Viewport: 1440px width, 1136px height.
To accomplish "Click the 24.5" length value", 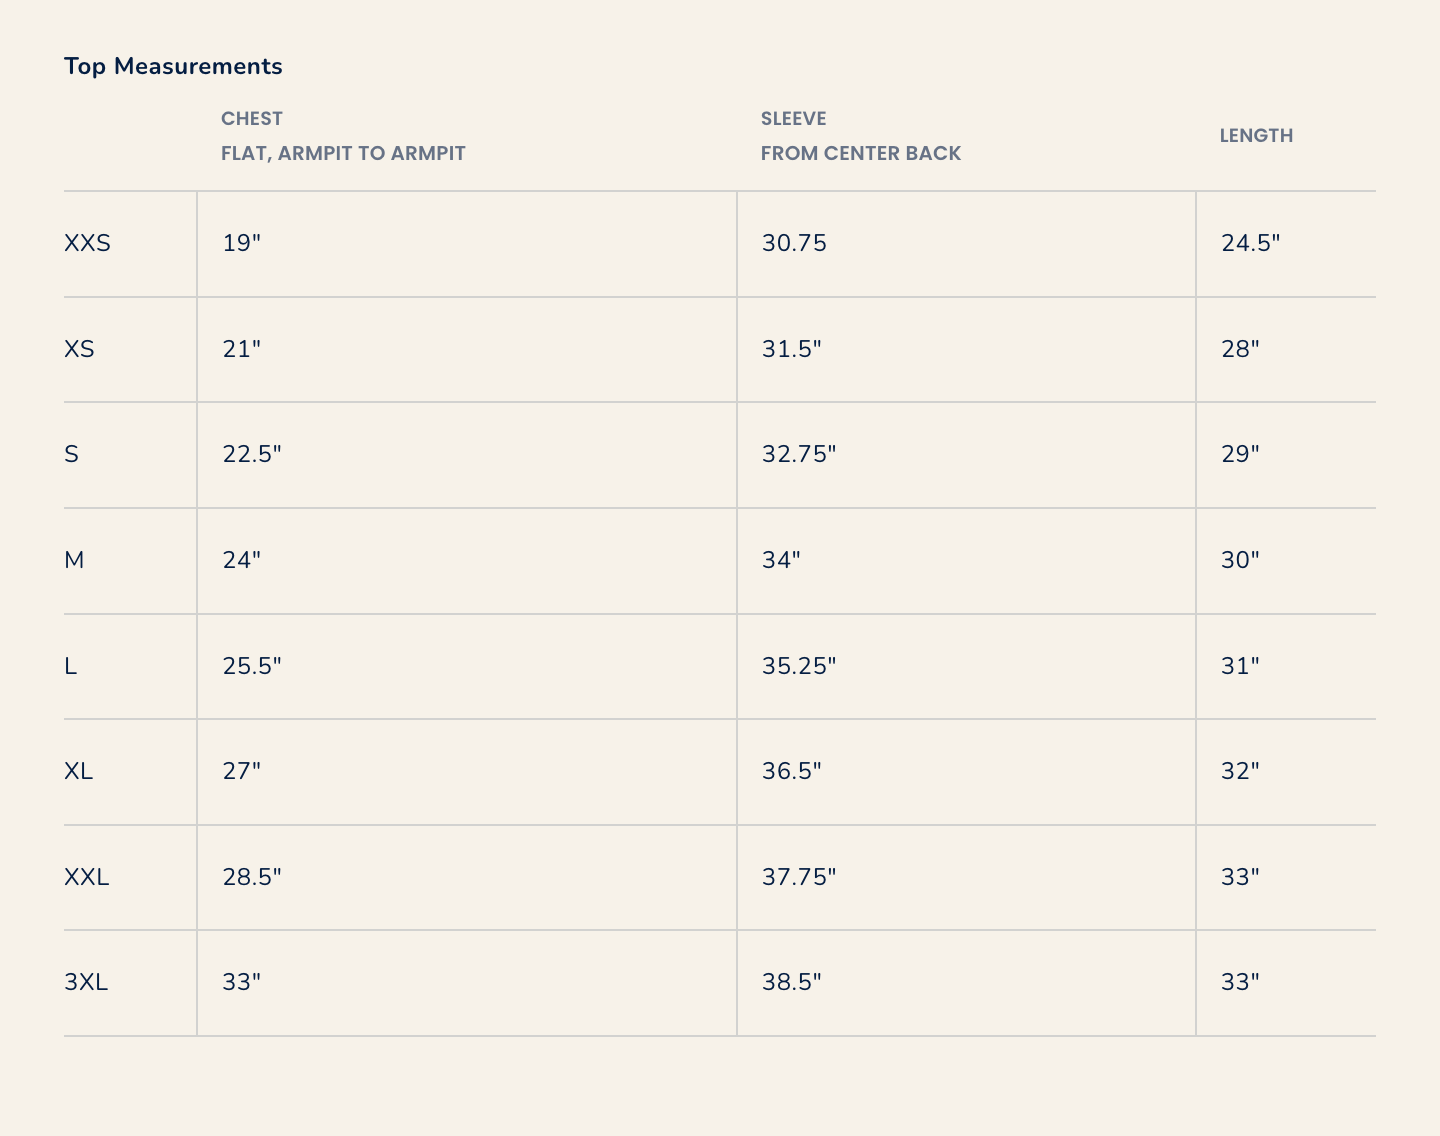I will (x=1250, y=243).
